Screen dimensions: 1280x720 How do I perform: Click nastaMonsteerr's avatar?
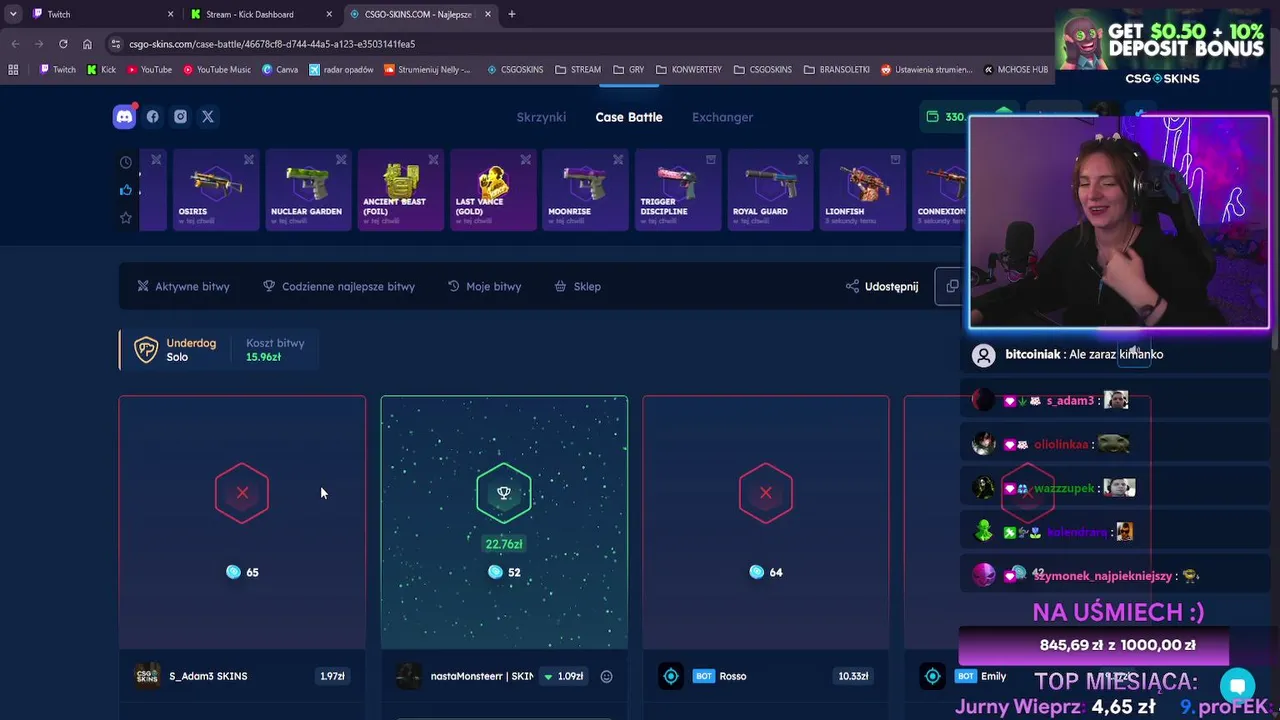409,676
